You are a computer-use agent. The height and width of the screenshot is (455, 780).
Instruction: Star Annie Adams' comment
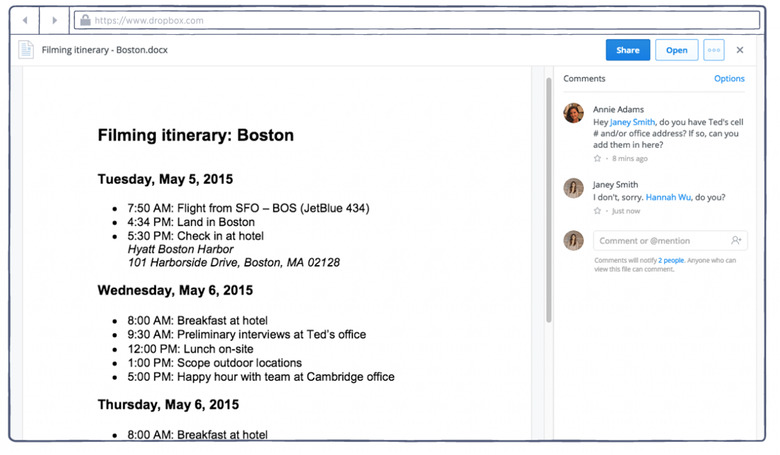point(597,159)
